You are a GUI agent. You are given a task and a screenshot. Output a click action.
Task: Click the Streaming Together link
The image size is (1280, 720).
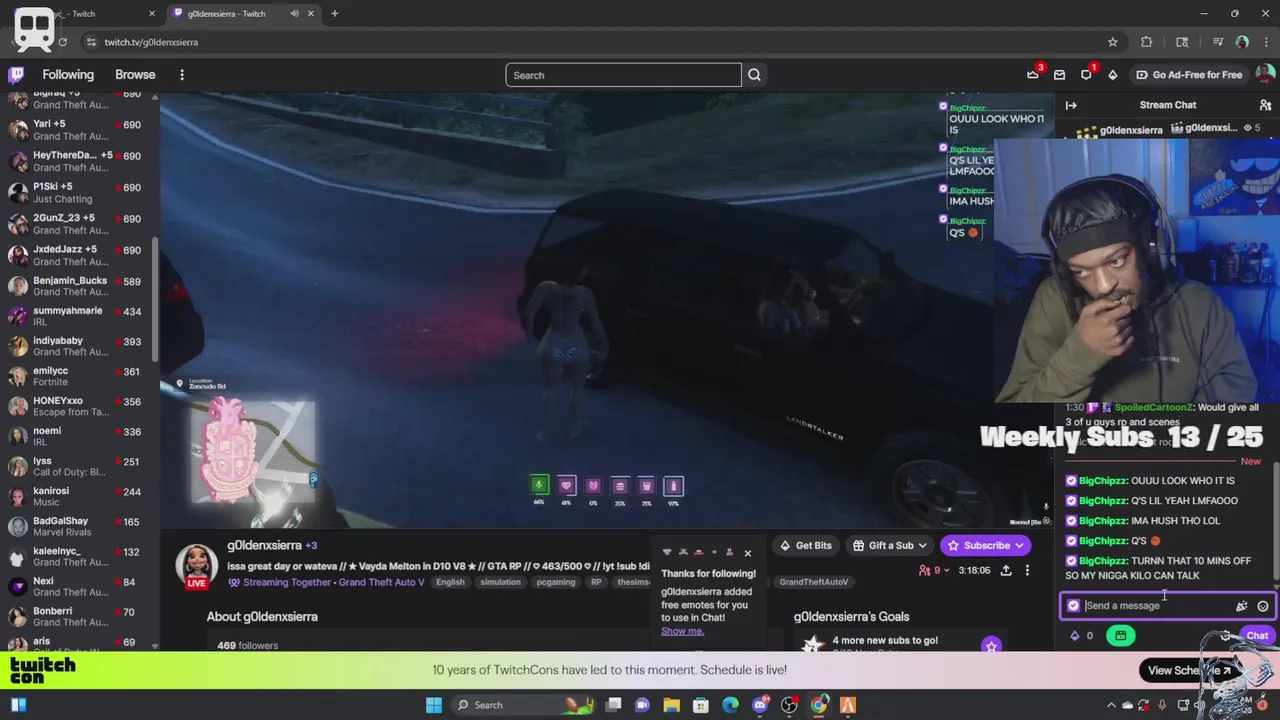(287, 582)
